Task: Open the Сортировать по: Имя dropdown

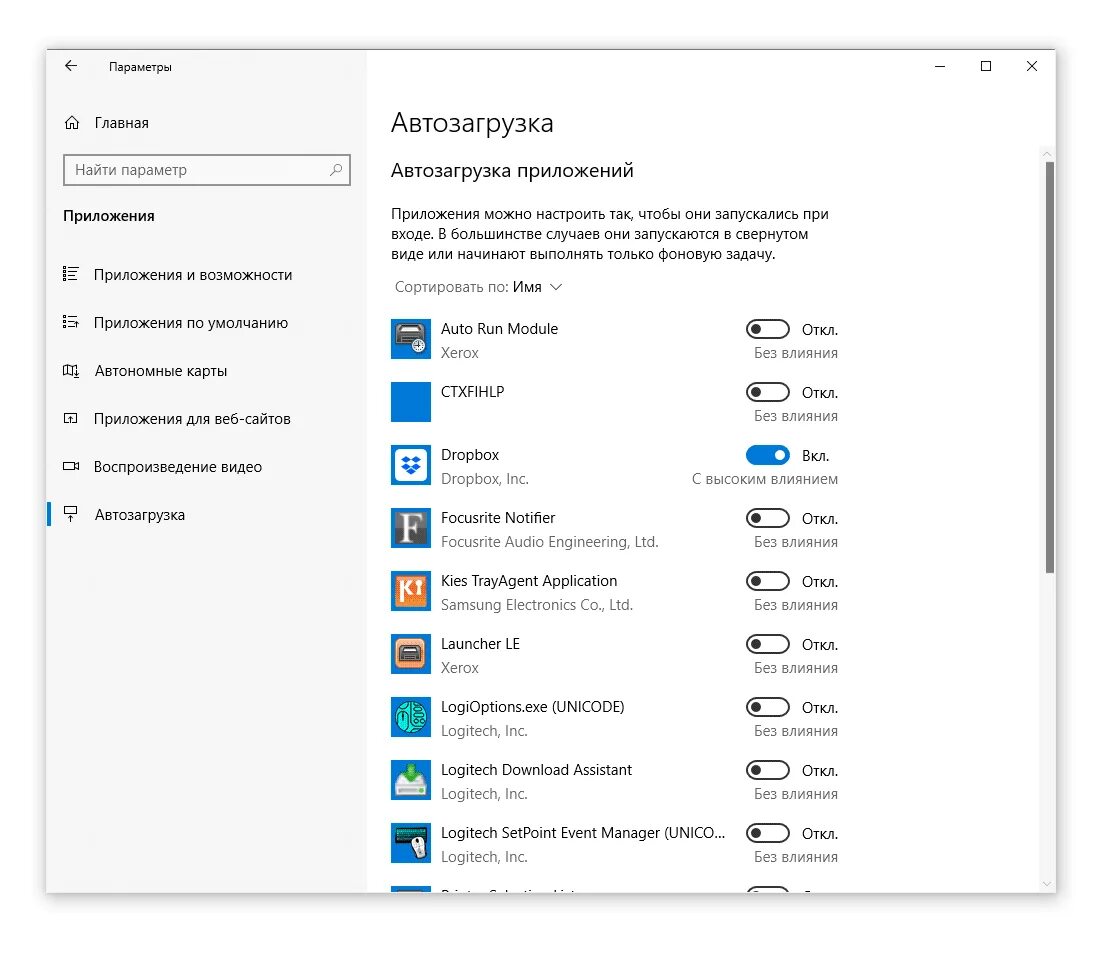Action: click(478, 287)
